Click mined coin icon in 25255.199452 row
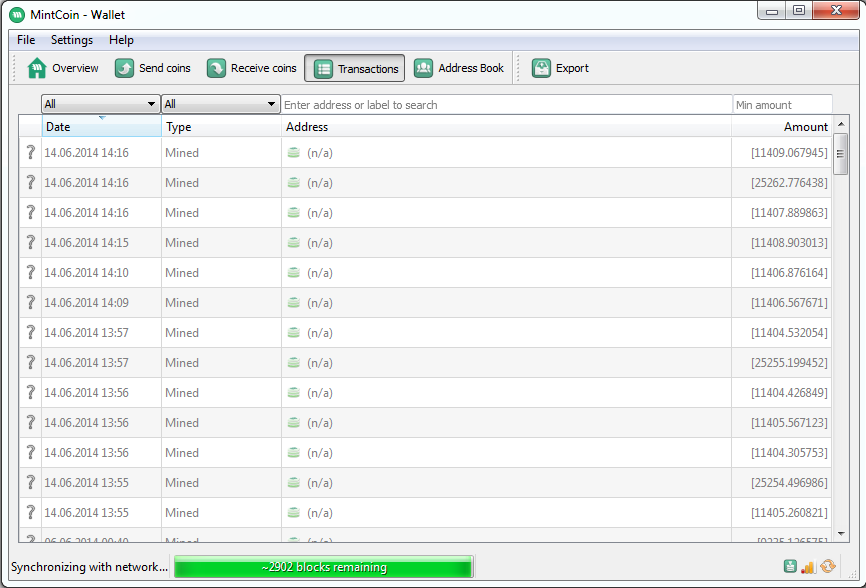The width and height of the screenshot is (866, 588). [294, 362]
